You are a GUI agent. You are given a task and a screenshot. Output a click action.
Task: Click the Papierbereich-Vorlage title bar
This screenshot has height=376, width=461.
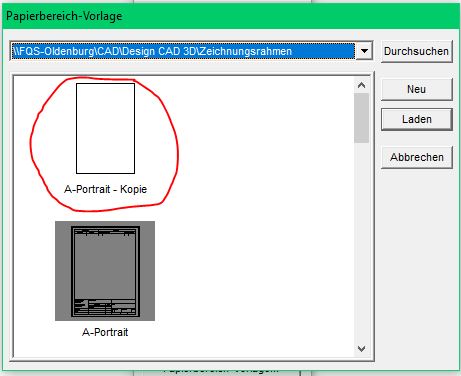click(230, 16)
